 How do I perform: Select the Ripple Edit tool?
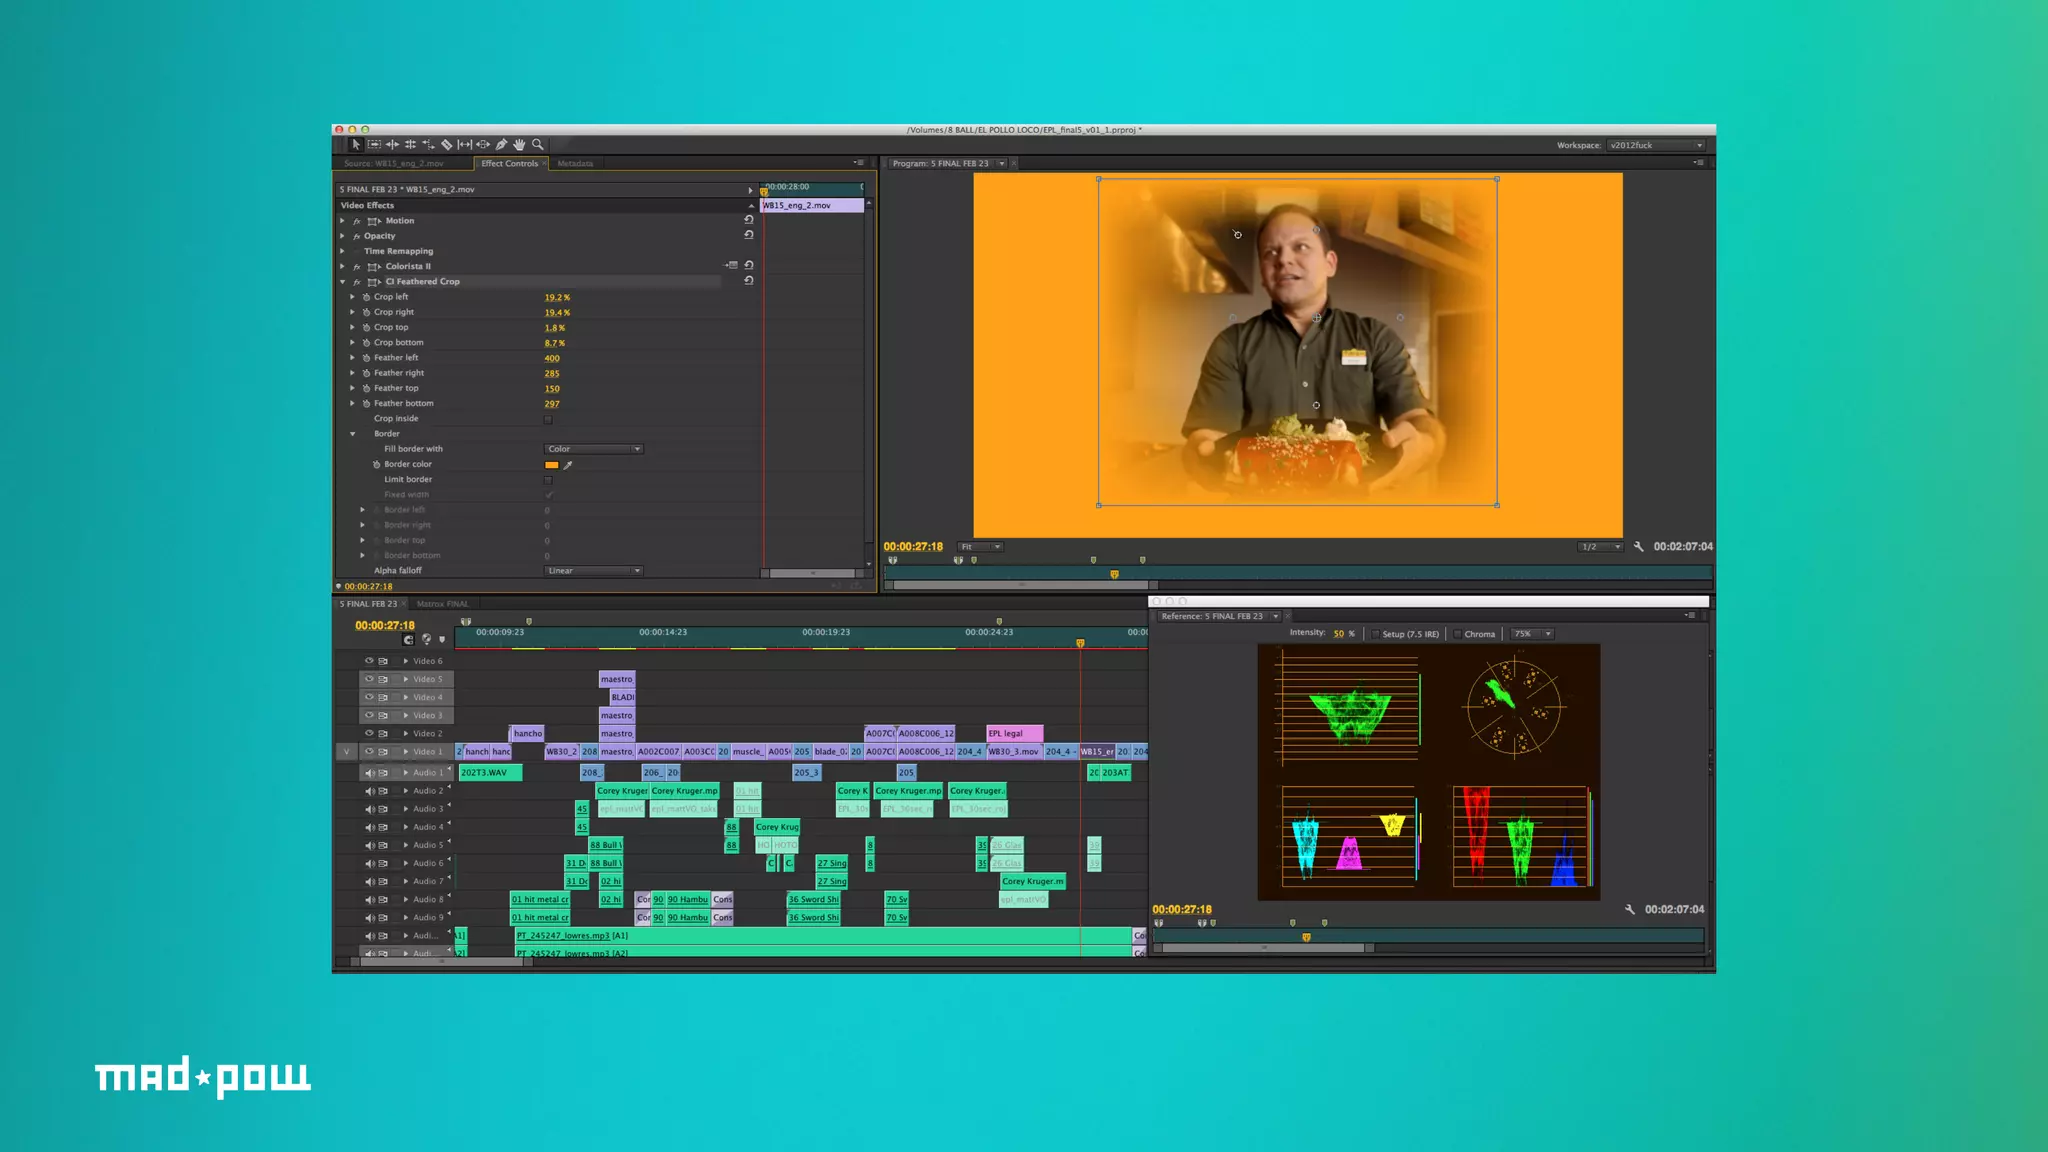pos(392,145)
